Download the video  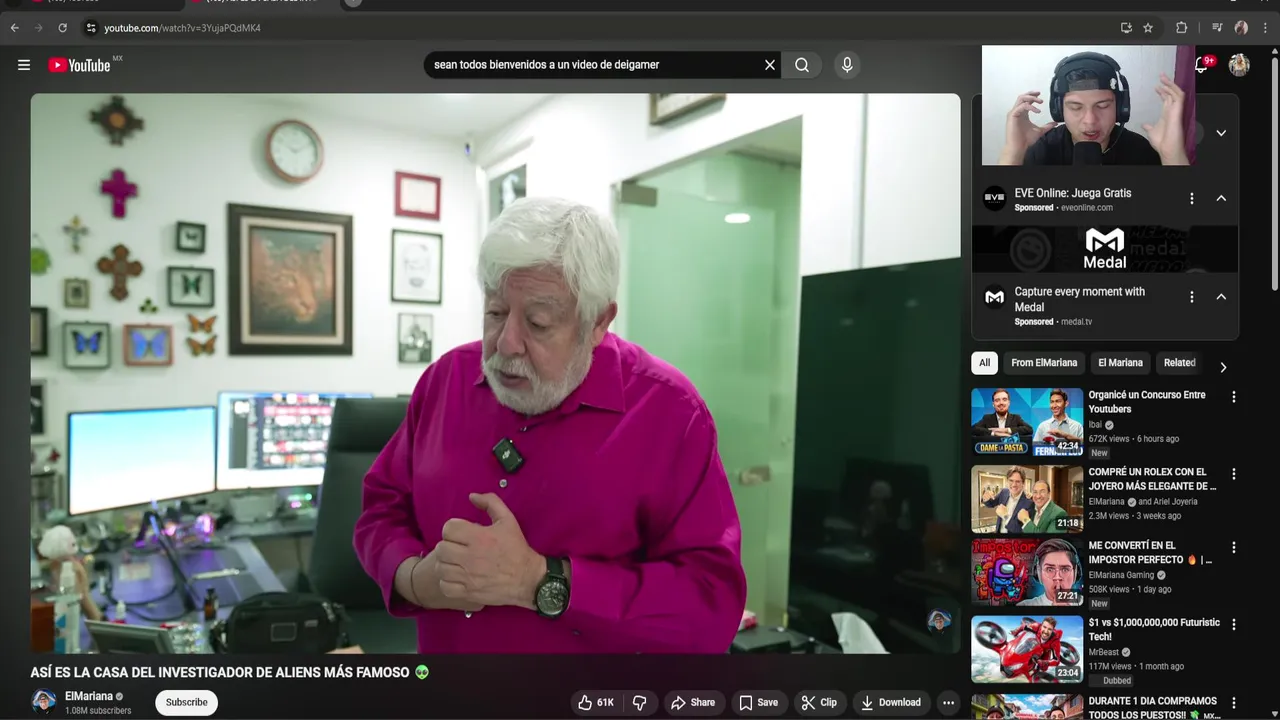click(x=891, y=703)
